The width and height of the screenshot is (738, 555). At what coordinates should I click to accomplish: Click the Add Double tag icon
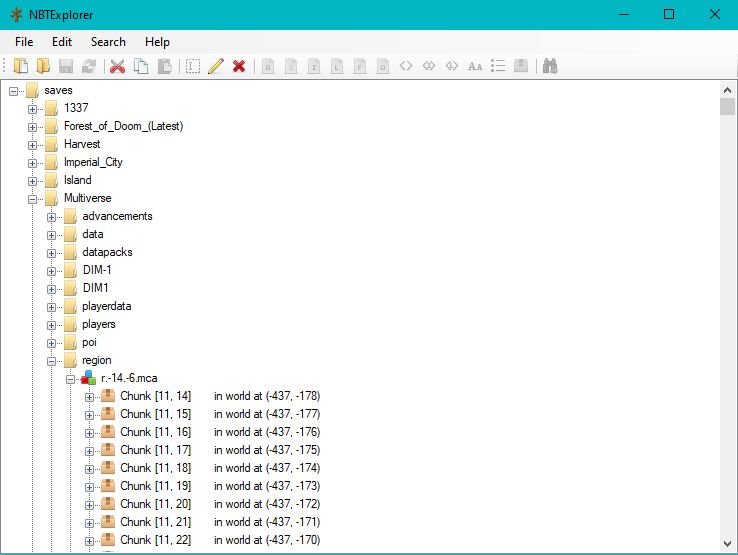[x=383, y=66]
